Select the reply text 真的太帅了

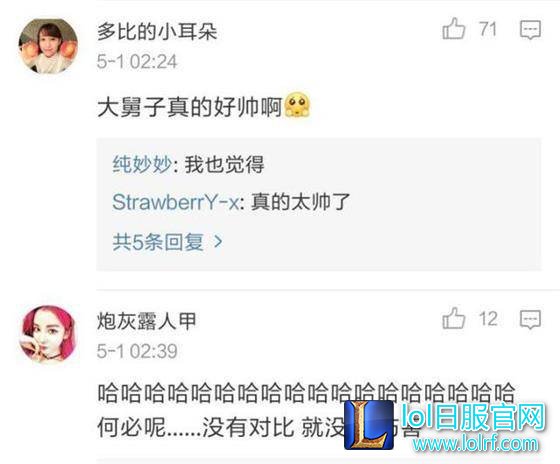300,202
